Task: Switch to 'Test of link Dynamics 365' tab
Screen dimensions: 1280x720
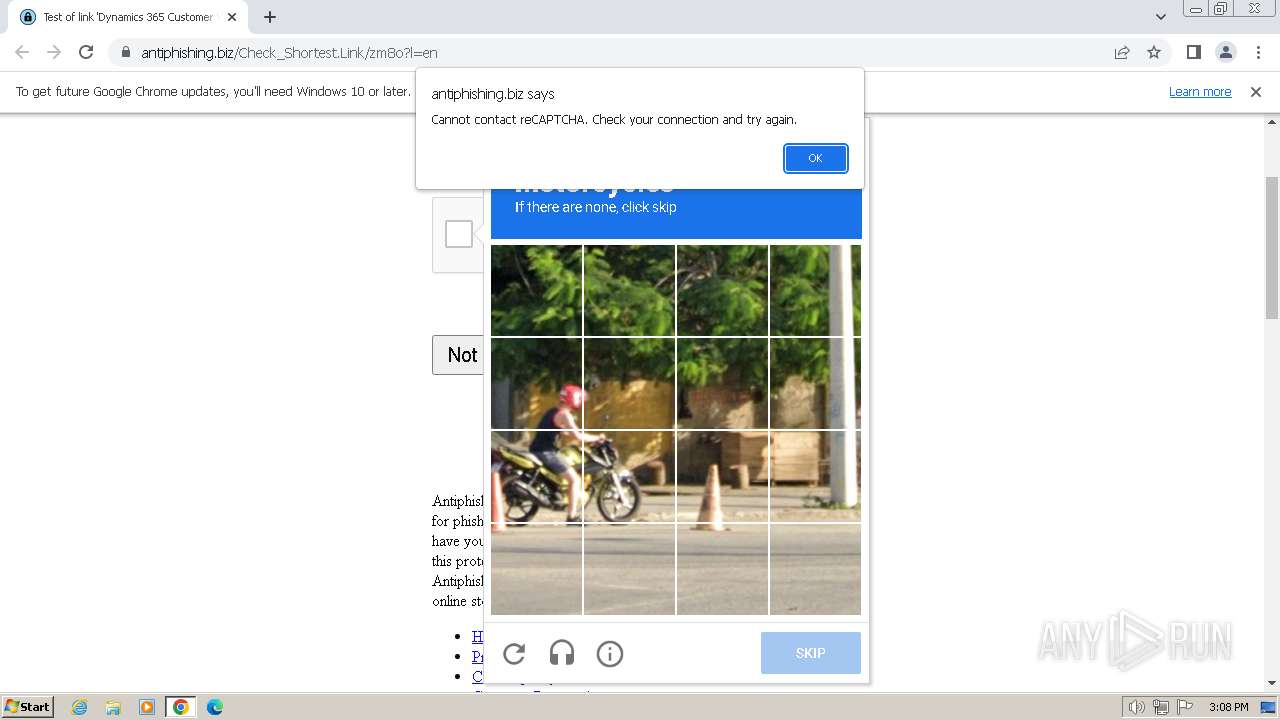Action: (x=128, y=17)
